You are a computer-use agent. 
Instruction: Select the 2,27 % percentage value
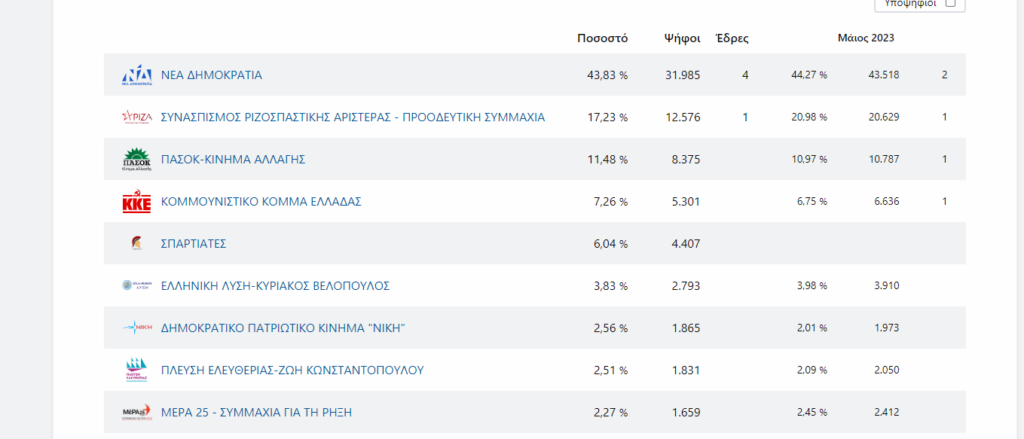(611, 412)
